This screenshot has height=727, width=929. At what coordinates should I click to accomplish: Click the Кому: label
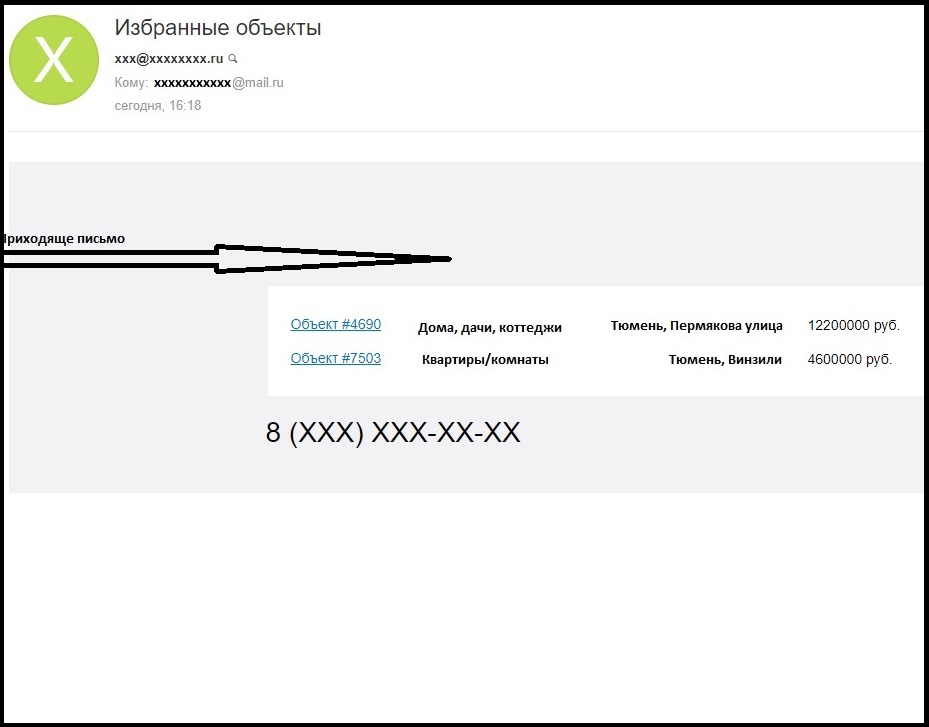click(131, 82)
